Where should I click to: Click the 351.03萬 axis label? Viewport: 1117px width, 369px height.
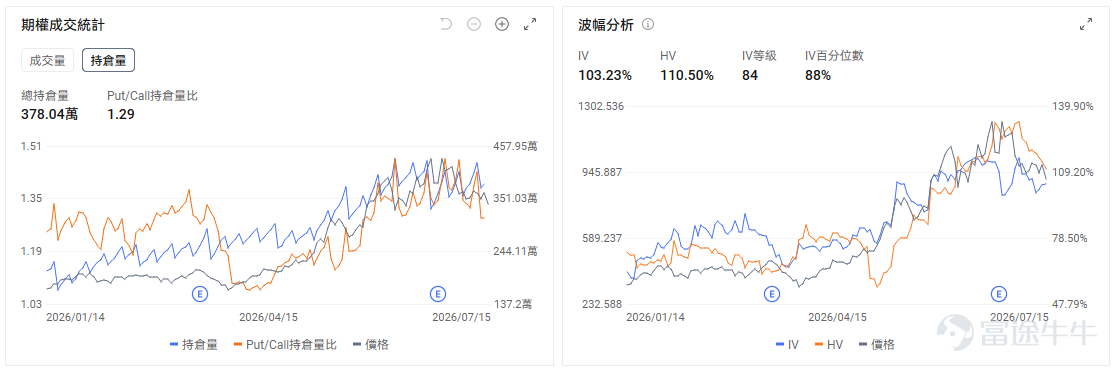point(515,198)
